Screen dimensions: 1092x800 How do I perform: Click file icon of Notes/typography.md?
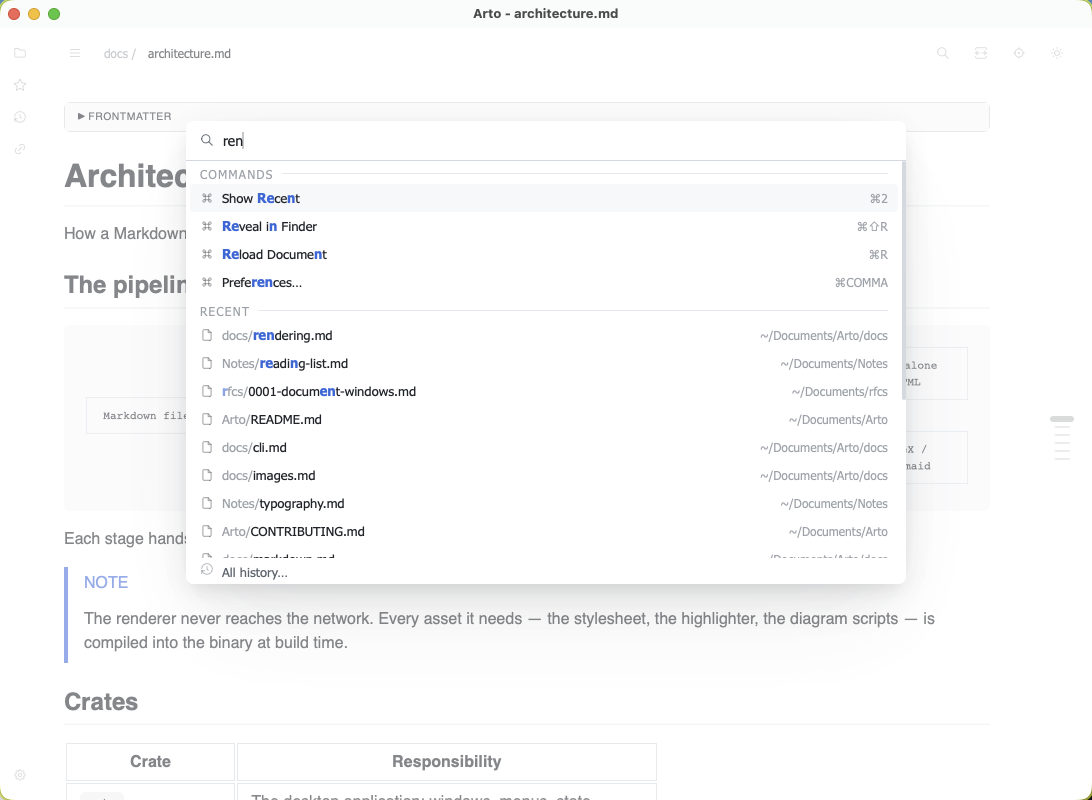[x=207, y=503]
